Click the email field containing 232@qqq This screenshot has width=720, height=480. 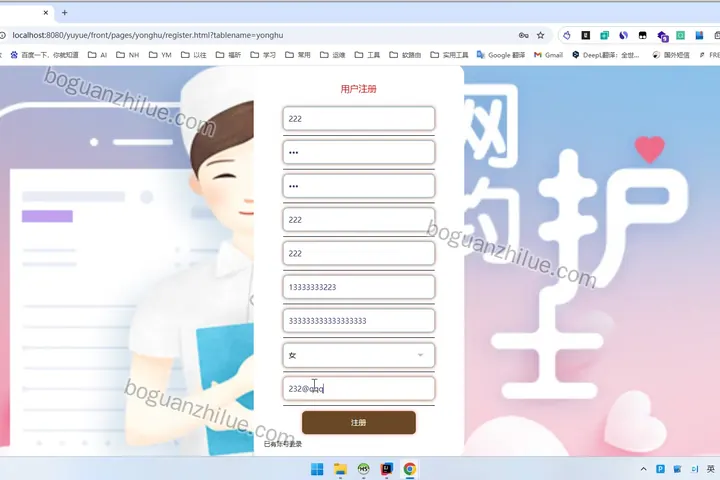[359, 389]
